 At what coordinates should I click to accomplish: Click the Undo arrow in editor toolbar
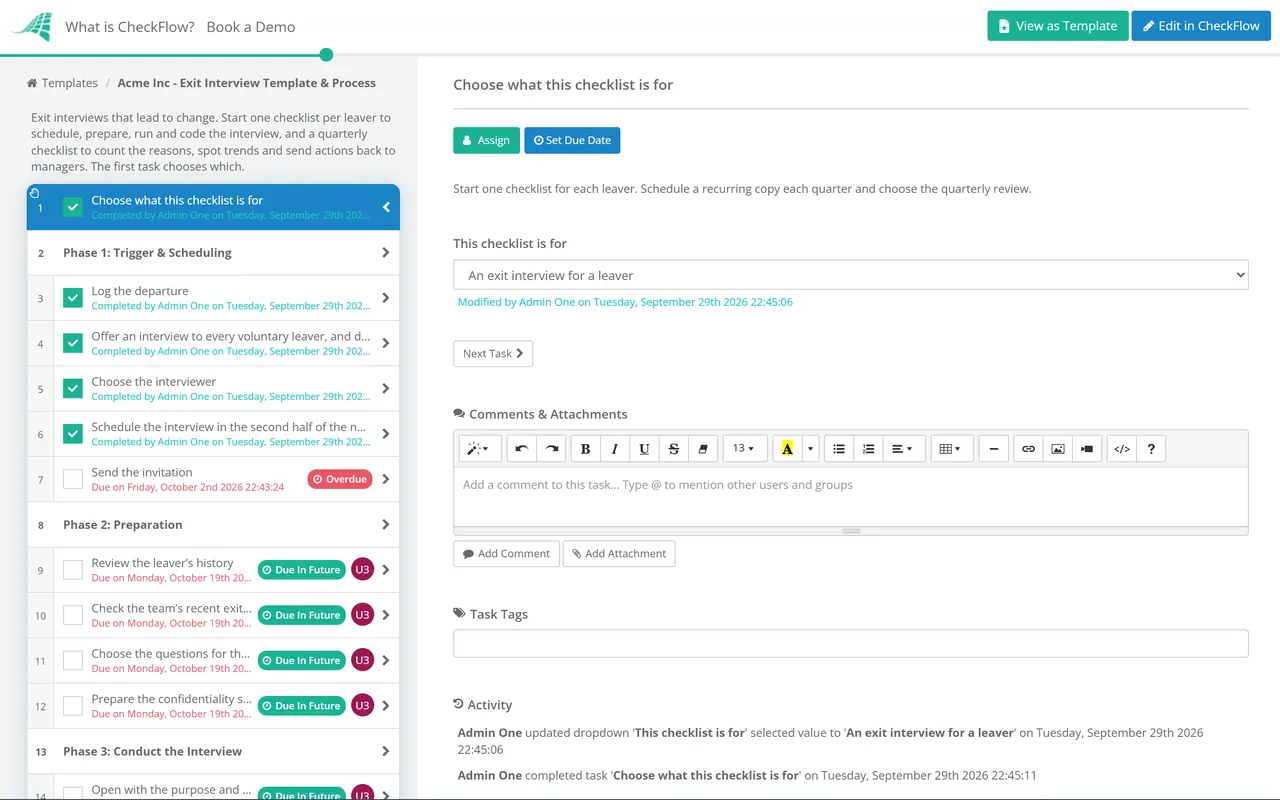pos(521,449)
